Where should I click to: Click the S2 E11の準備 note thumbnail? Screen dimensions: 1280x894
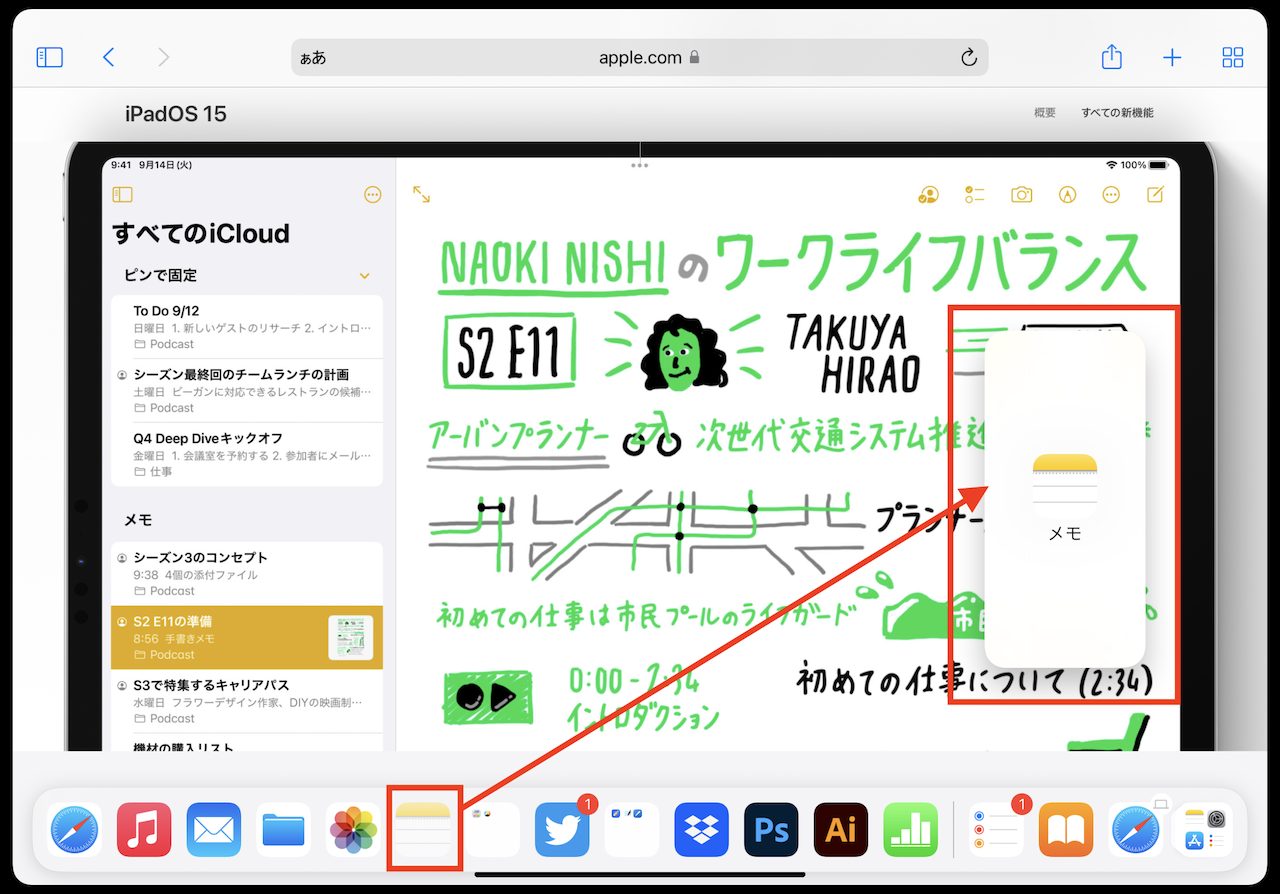351,638
